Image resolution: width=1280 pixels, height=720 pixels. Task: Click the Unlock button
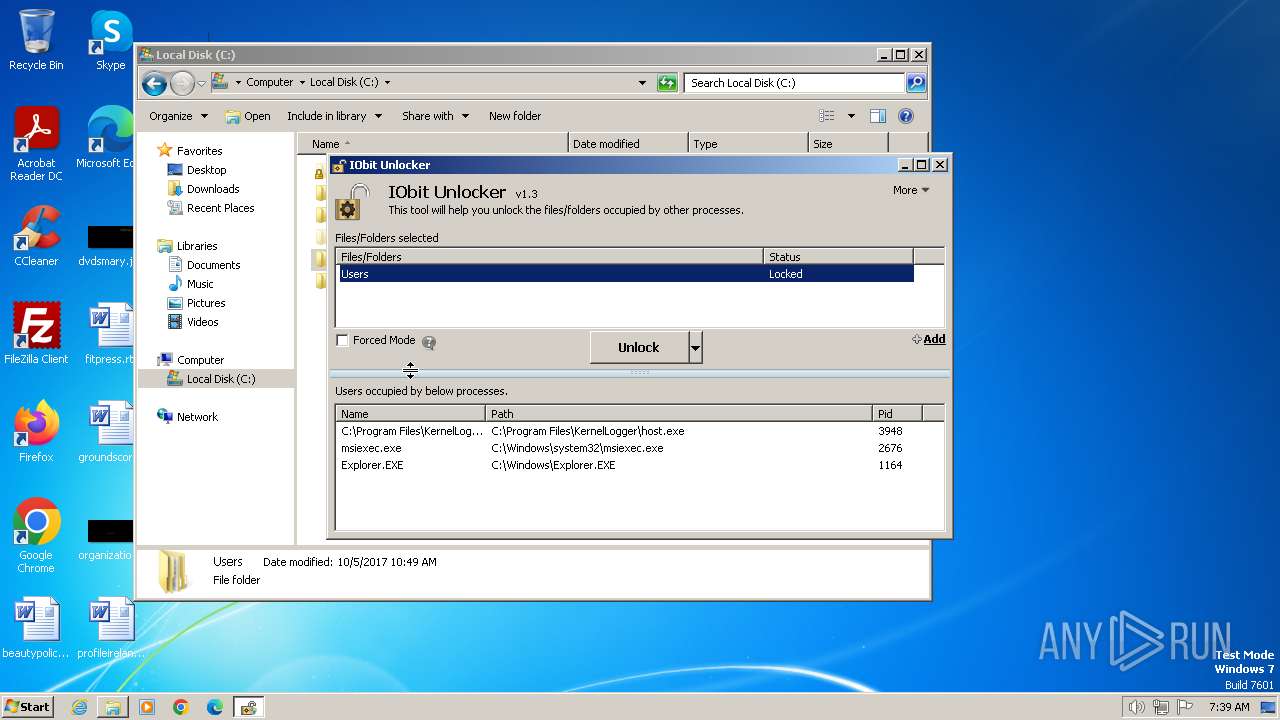pos(639,347)
